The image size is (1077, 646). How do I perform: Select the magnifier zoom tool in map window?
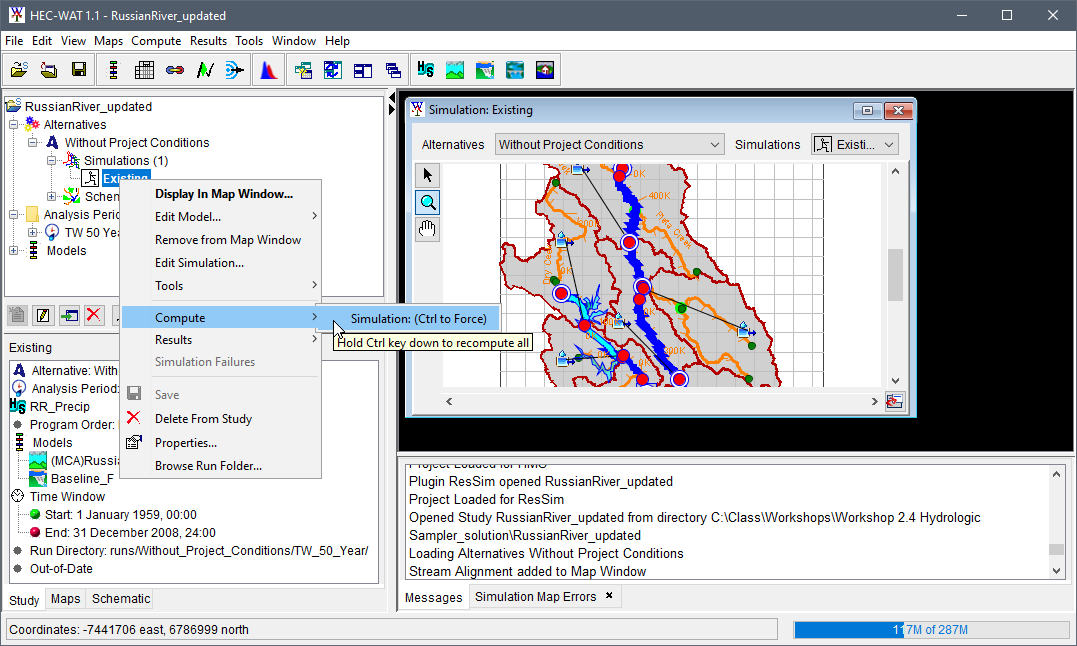(427, 202)
